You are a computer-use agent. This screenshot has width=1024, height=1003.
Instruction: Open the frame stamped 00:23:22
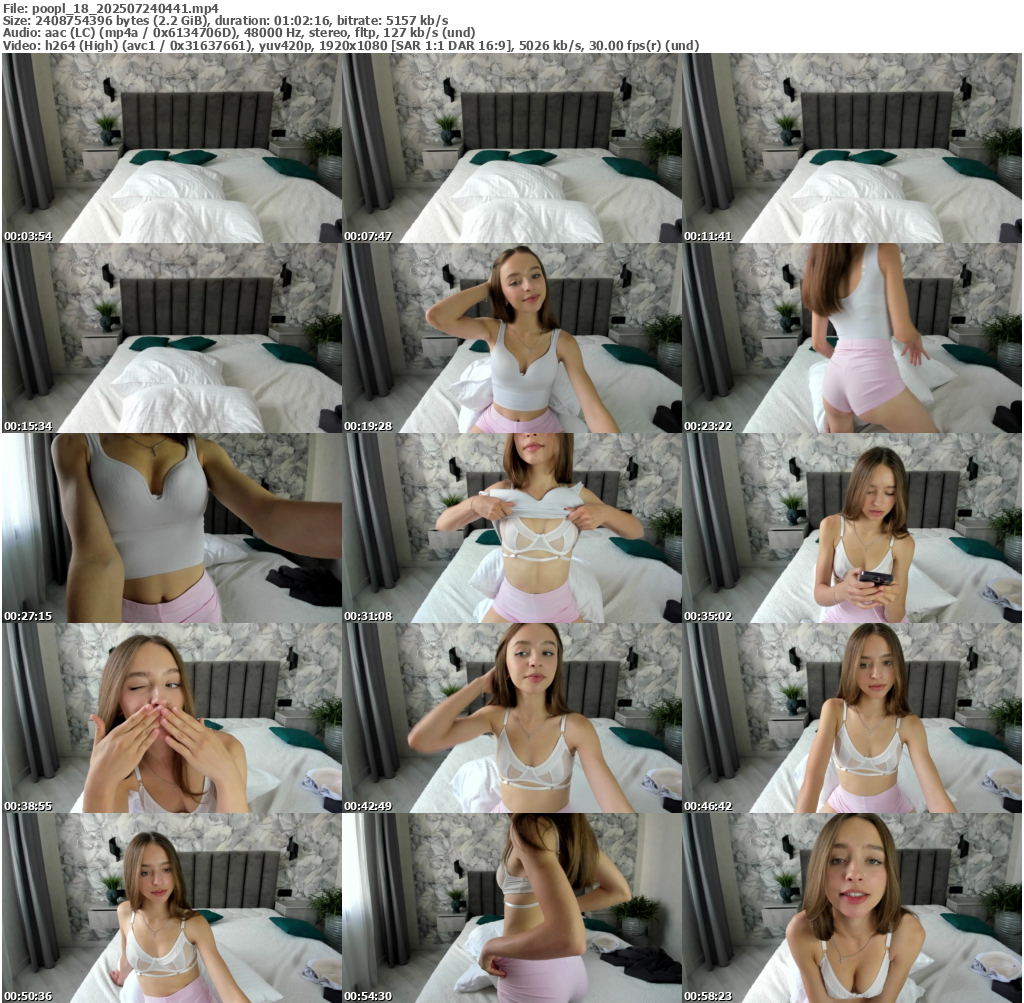click(x=852, y=338)
